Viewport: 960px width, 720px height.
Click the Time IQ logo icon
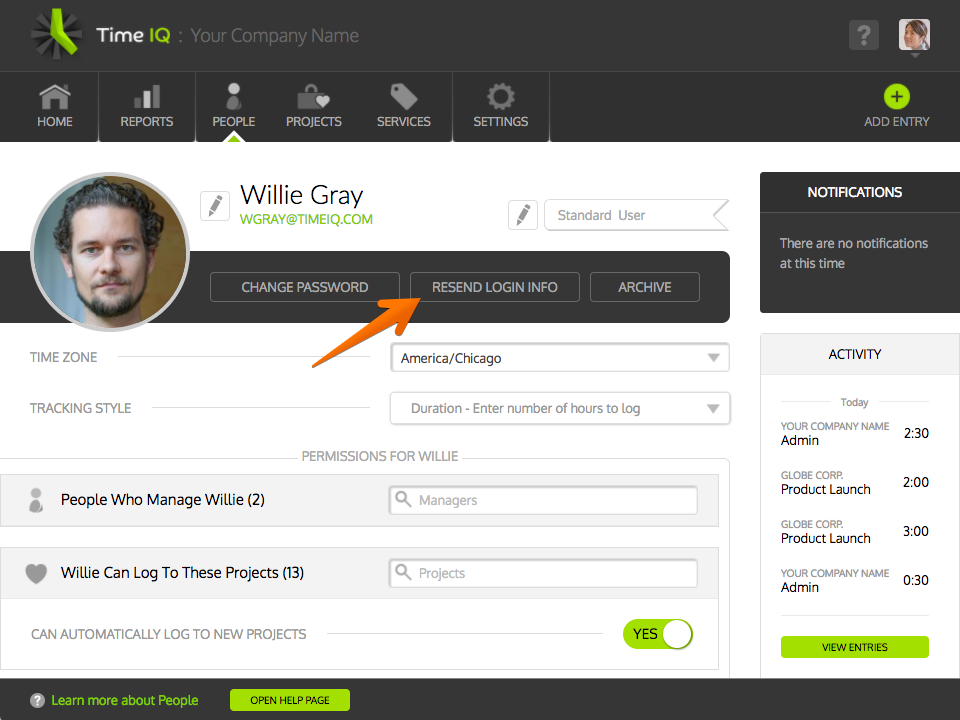(x=57, y=34)
